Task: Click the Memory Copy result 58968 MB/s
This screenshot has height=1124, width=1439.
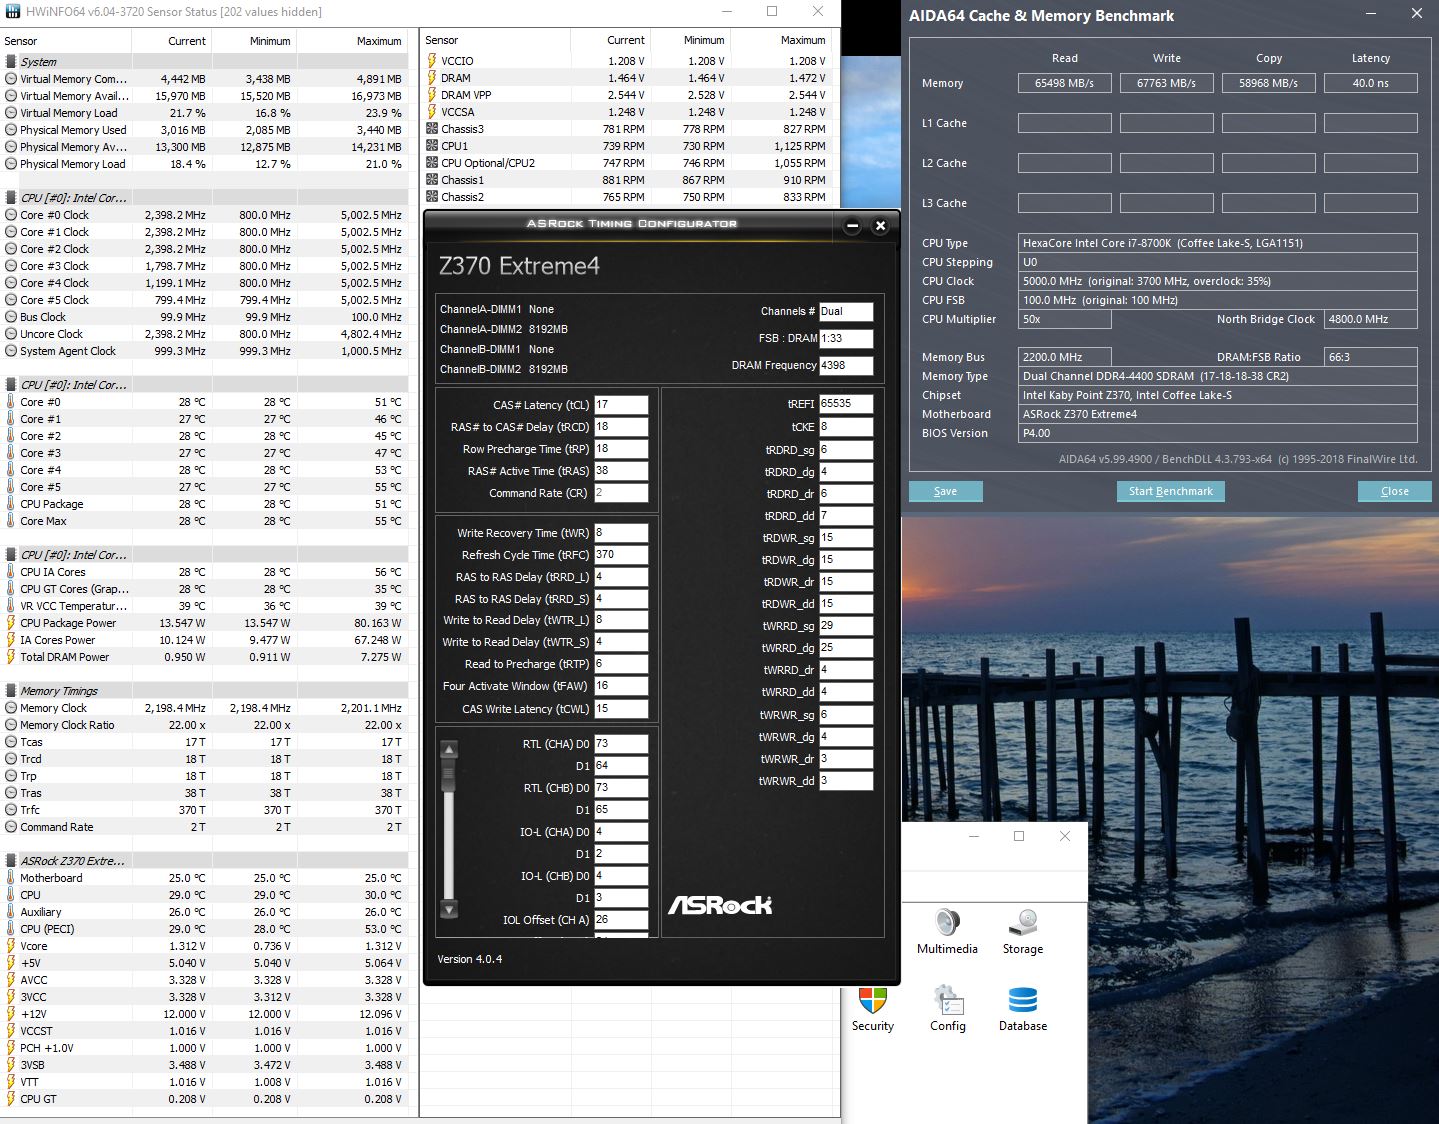Action: click(x=1268, y=83)
